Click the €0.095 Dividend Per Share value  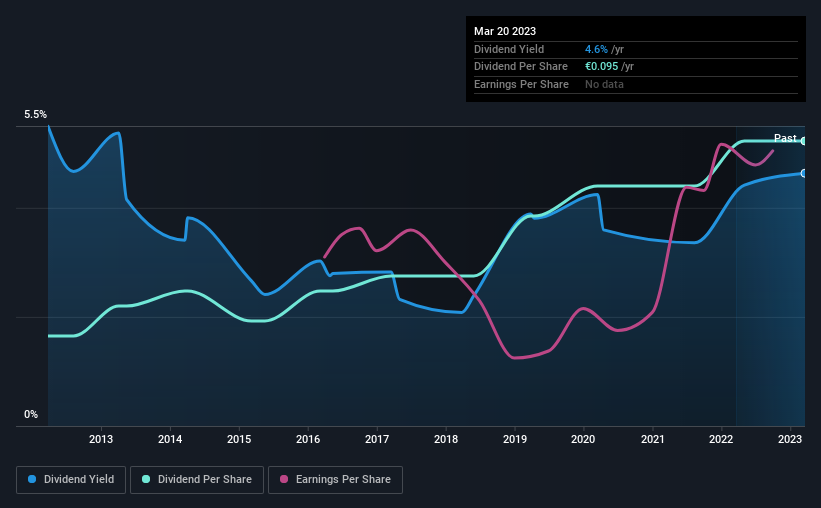tap(602, 67)
